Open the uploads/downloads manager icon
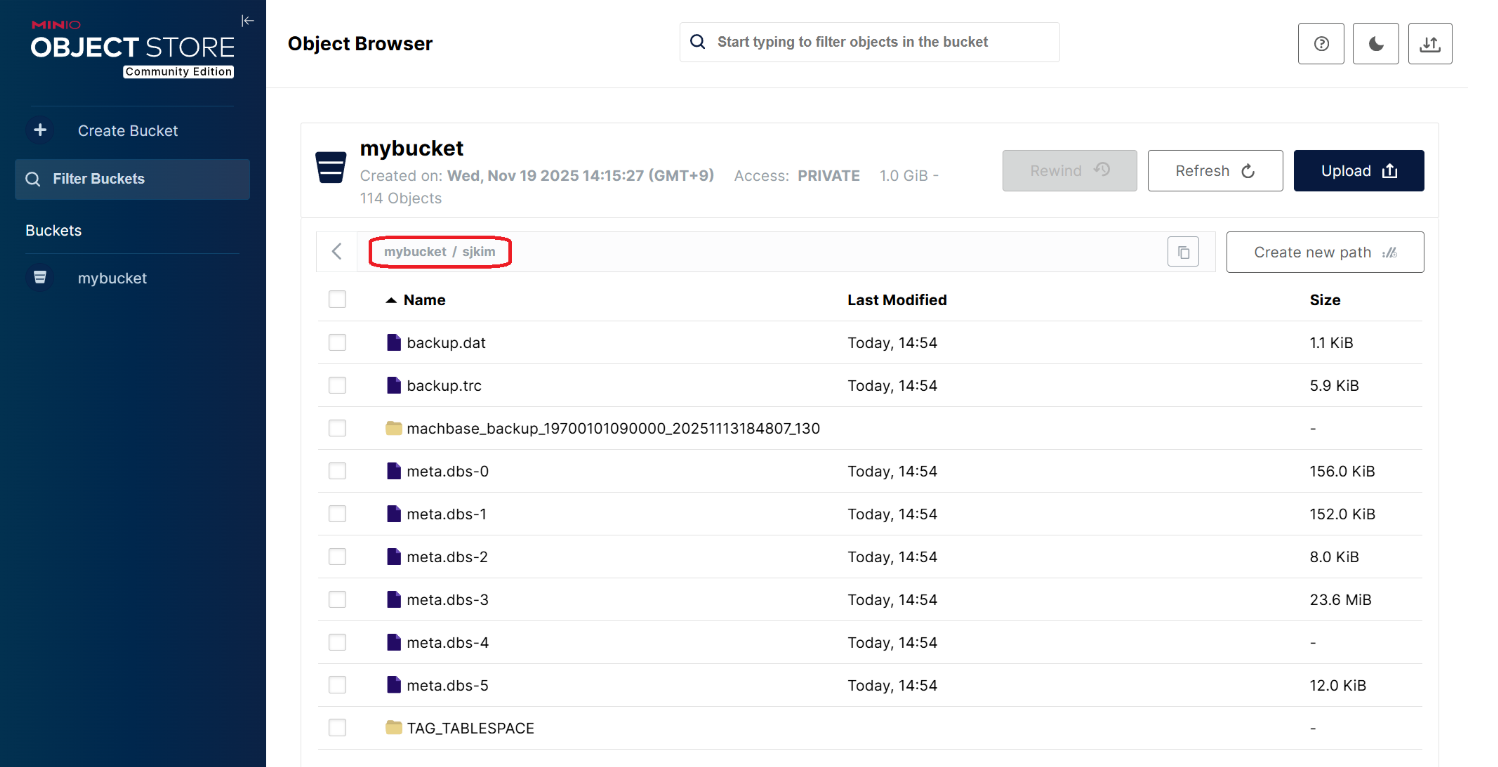The image size is (1498, 767). [1430, 44]
